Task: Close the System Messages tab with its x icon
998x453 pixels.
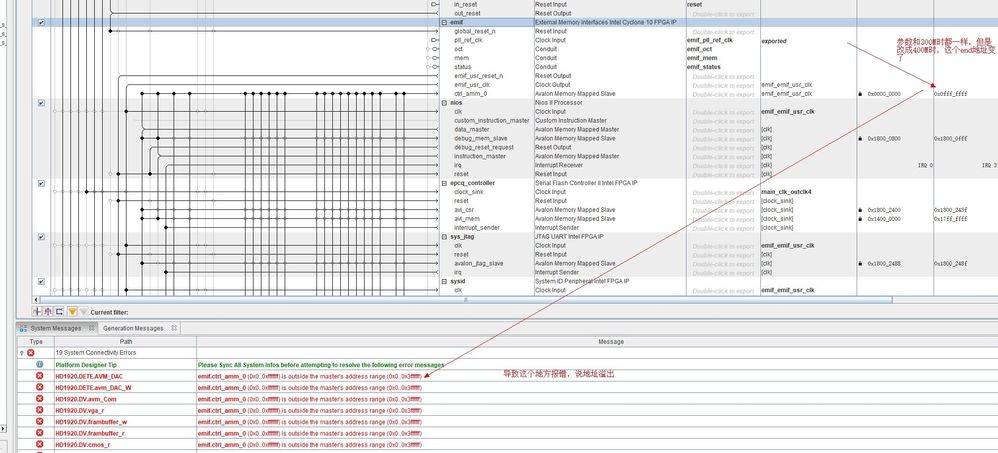Action: [x=91, y=328]
